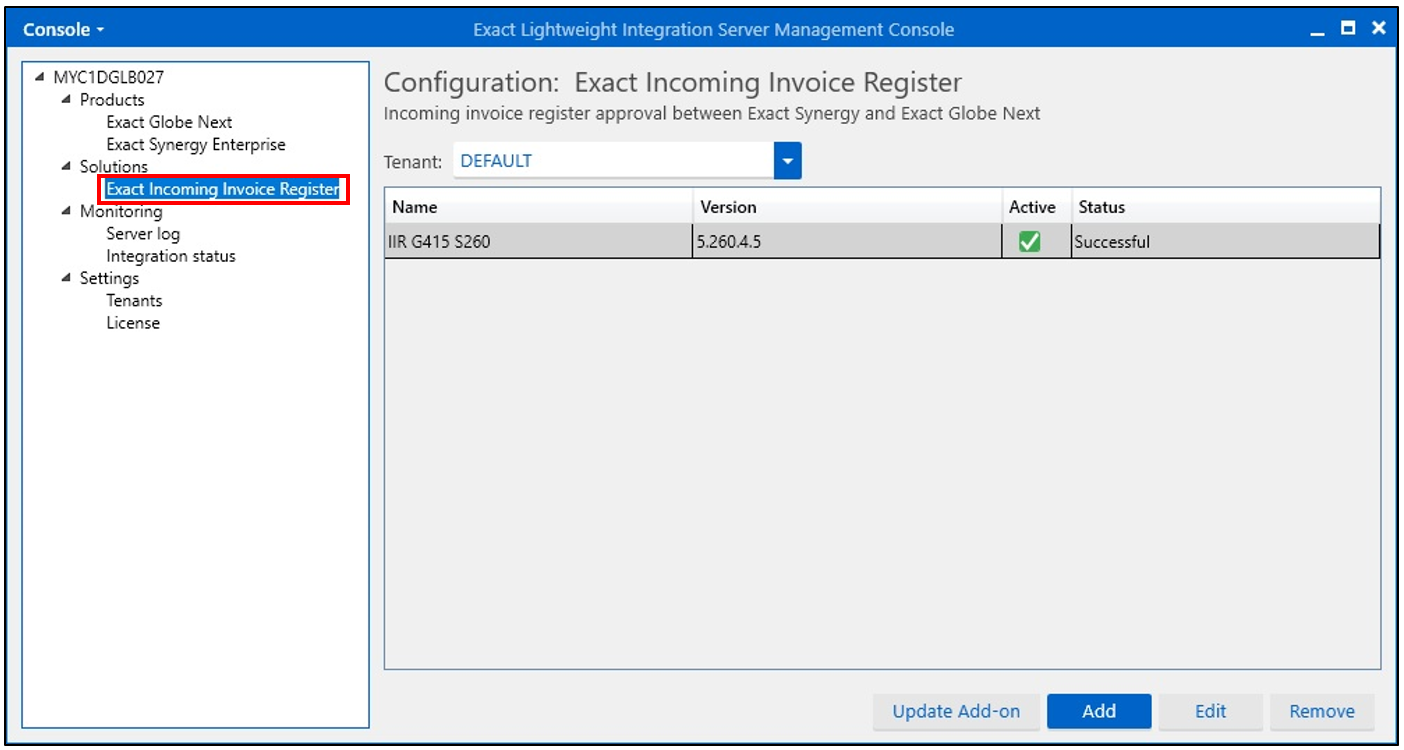Maximize the Management Console window

coord(1349,28)
